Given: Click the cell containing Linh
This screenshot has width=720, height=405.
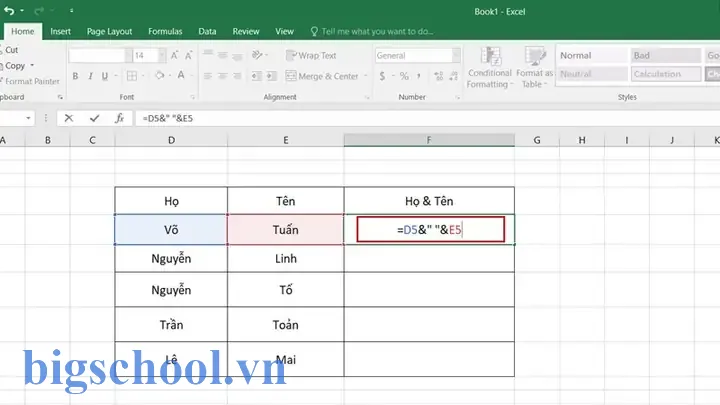Looking at the screenshot, I should 286,259.
